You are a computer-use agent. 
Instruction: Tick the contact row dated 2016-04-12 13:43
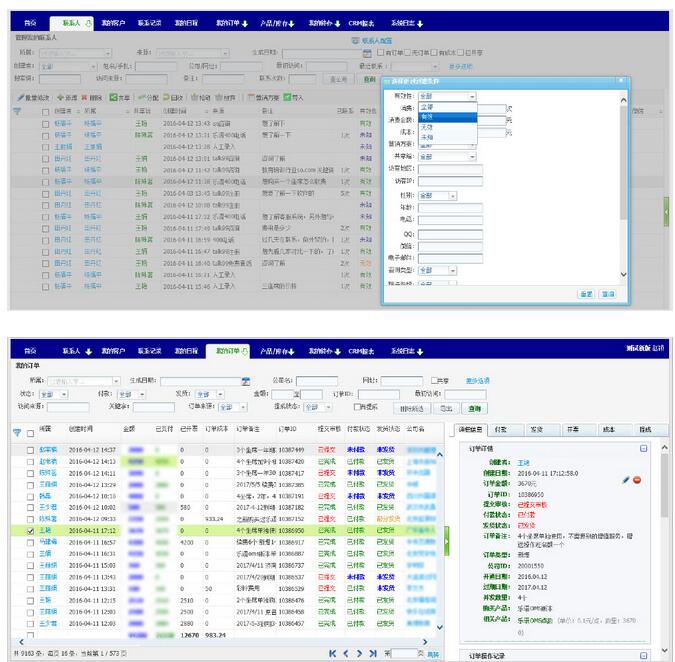click(x=45, y=124)
